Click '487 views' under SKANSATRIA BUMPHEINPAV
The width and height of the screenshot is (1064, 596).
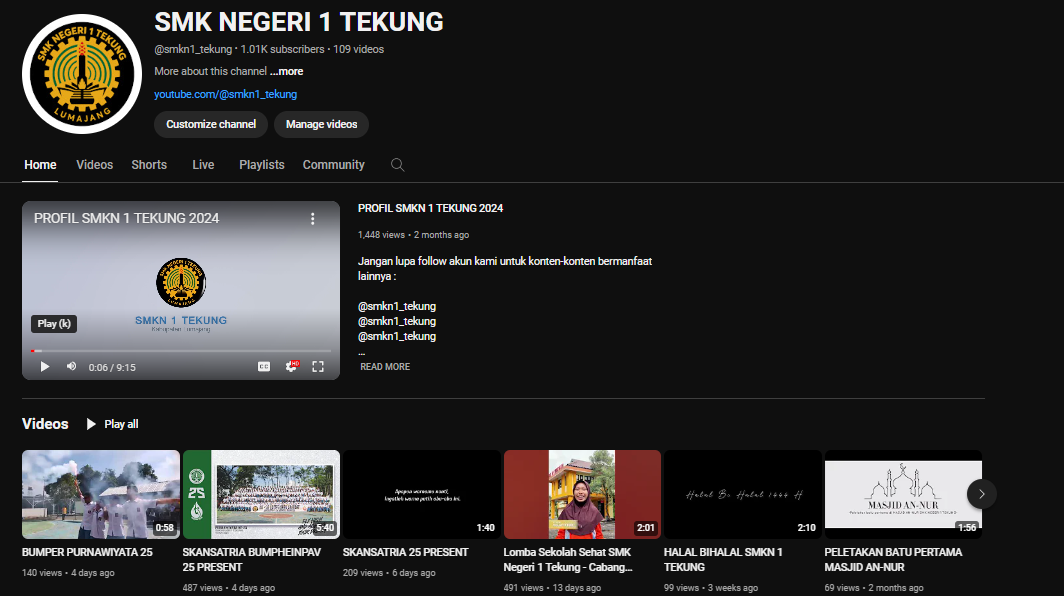(x=202, y=588)
